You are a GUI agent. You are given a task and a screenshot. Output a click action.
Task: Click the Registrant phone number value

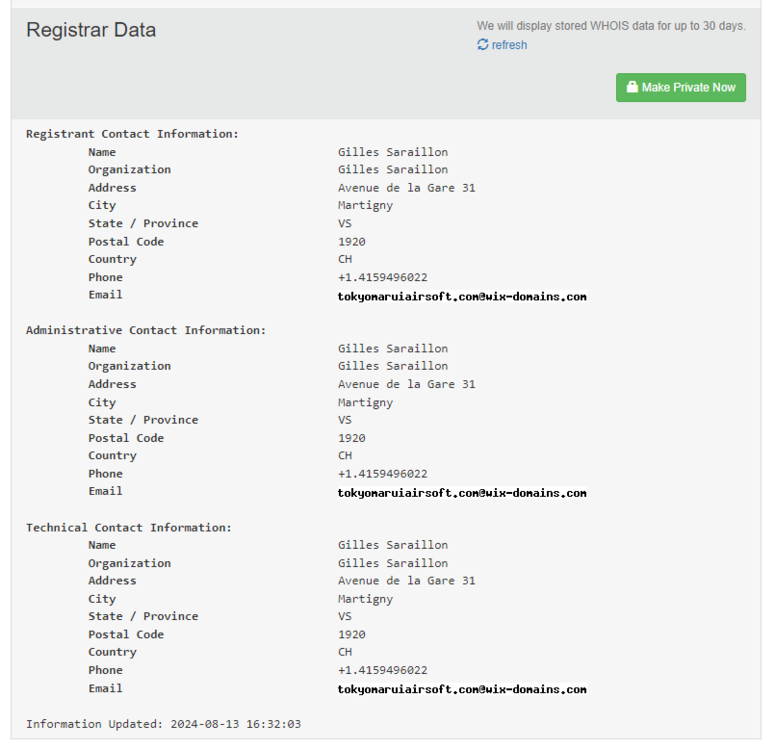pyautogui.click(x=382, y=277)
